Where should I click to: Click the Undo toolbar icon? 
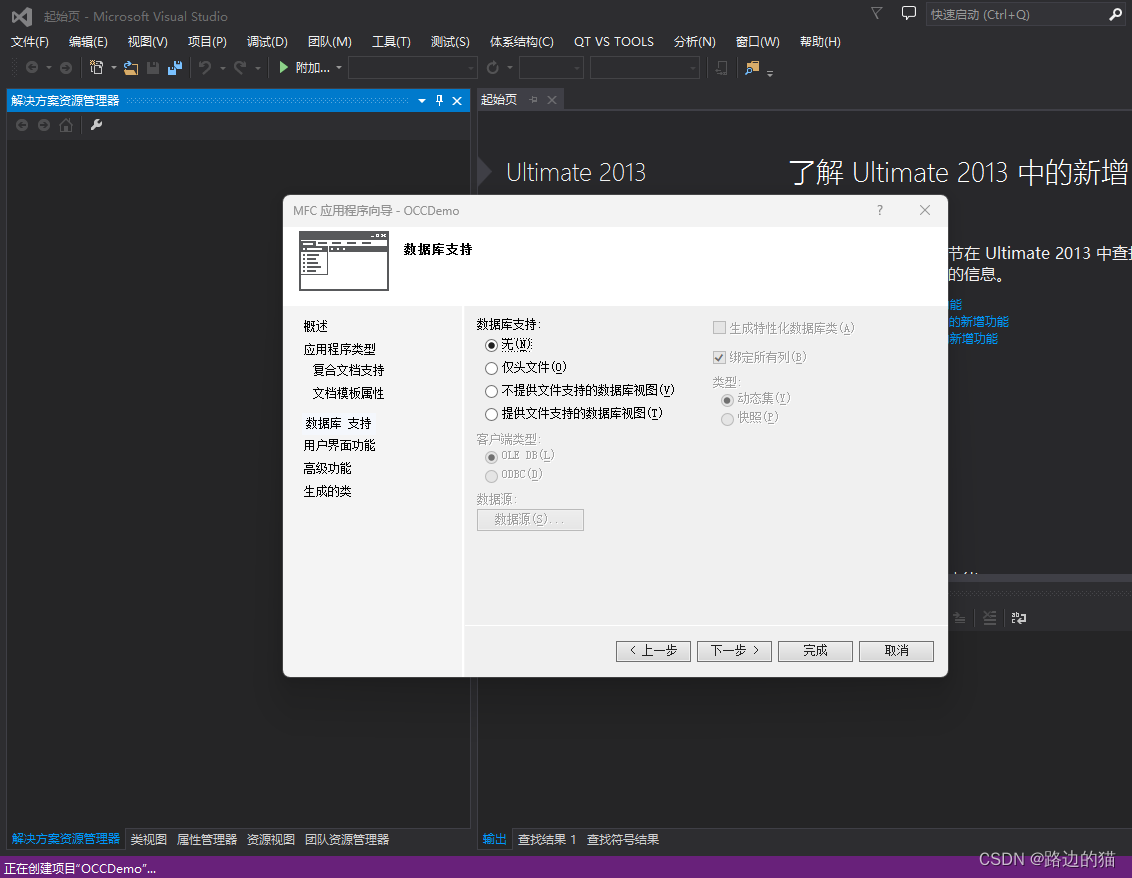point(205,67)
